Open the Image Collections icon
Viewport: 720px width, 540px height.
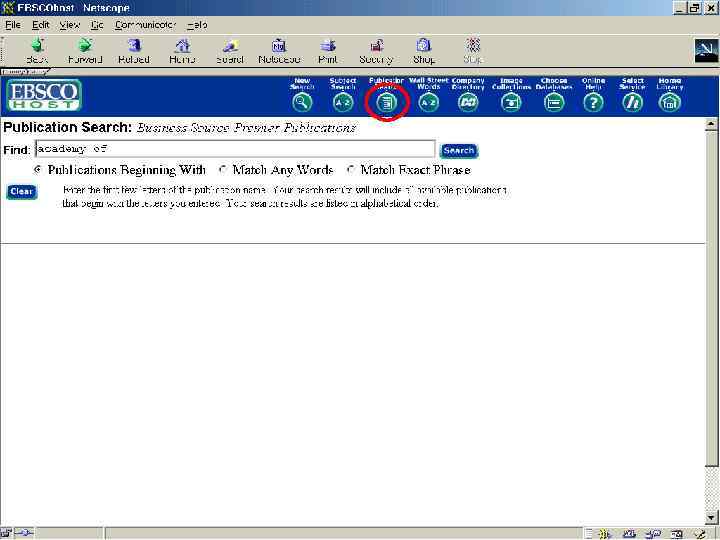point(511,102)
